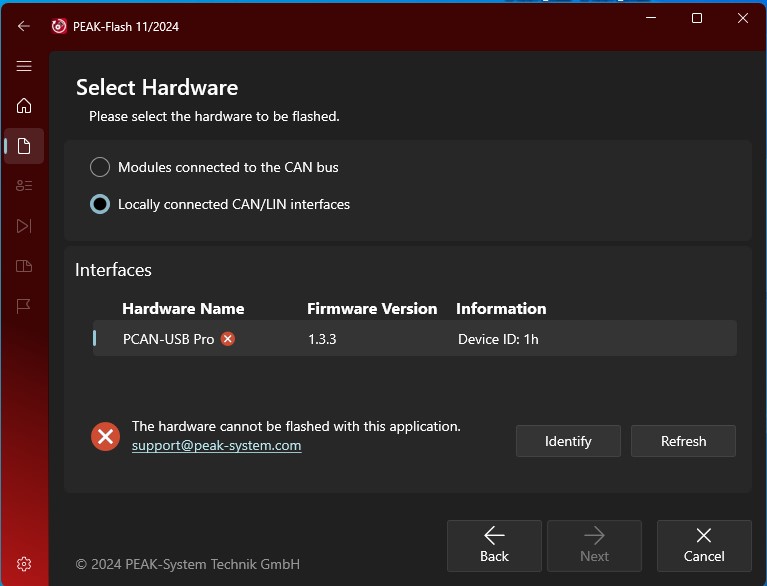Maximize the PEAK-Flash window

(697, 18)
